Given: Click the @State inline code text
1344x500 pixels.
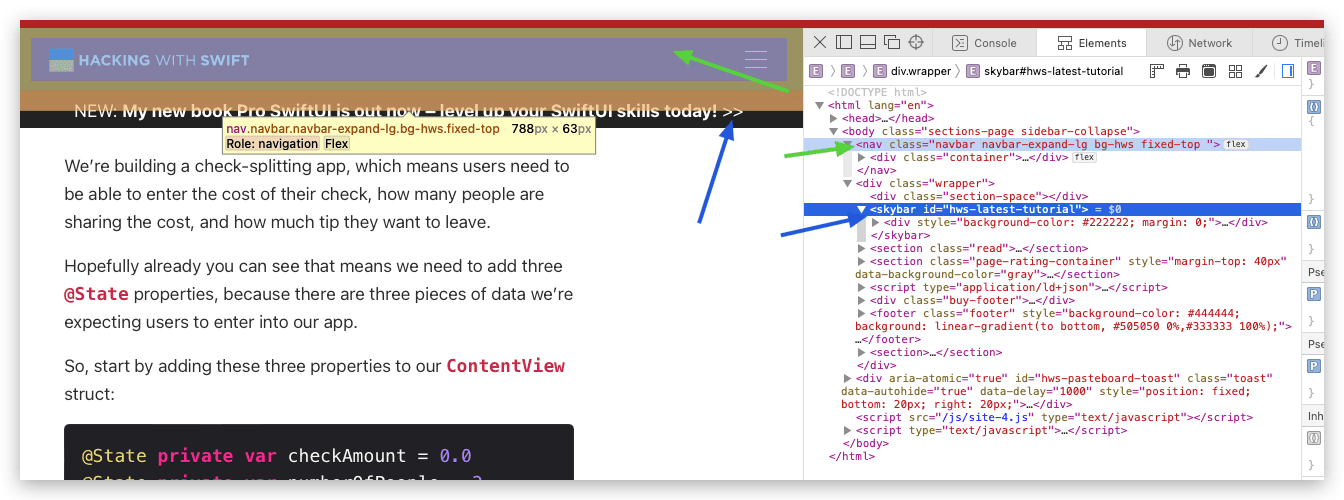Looking at the screenshot, I should [x=96, y=294].
